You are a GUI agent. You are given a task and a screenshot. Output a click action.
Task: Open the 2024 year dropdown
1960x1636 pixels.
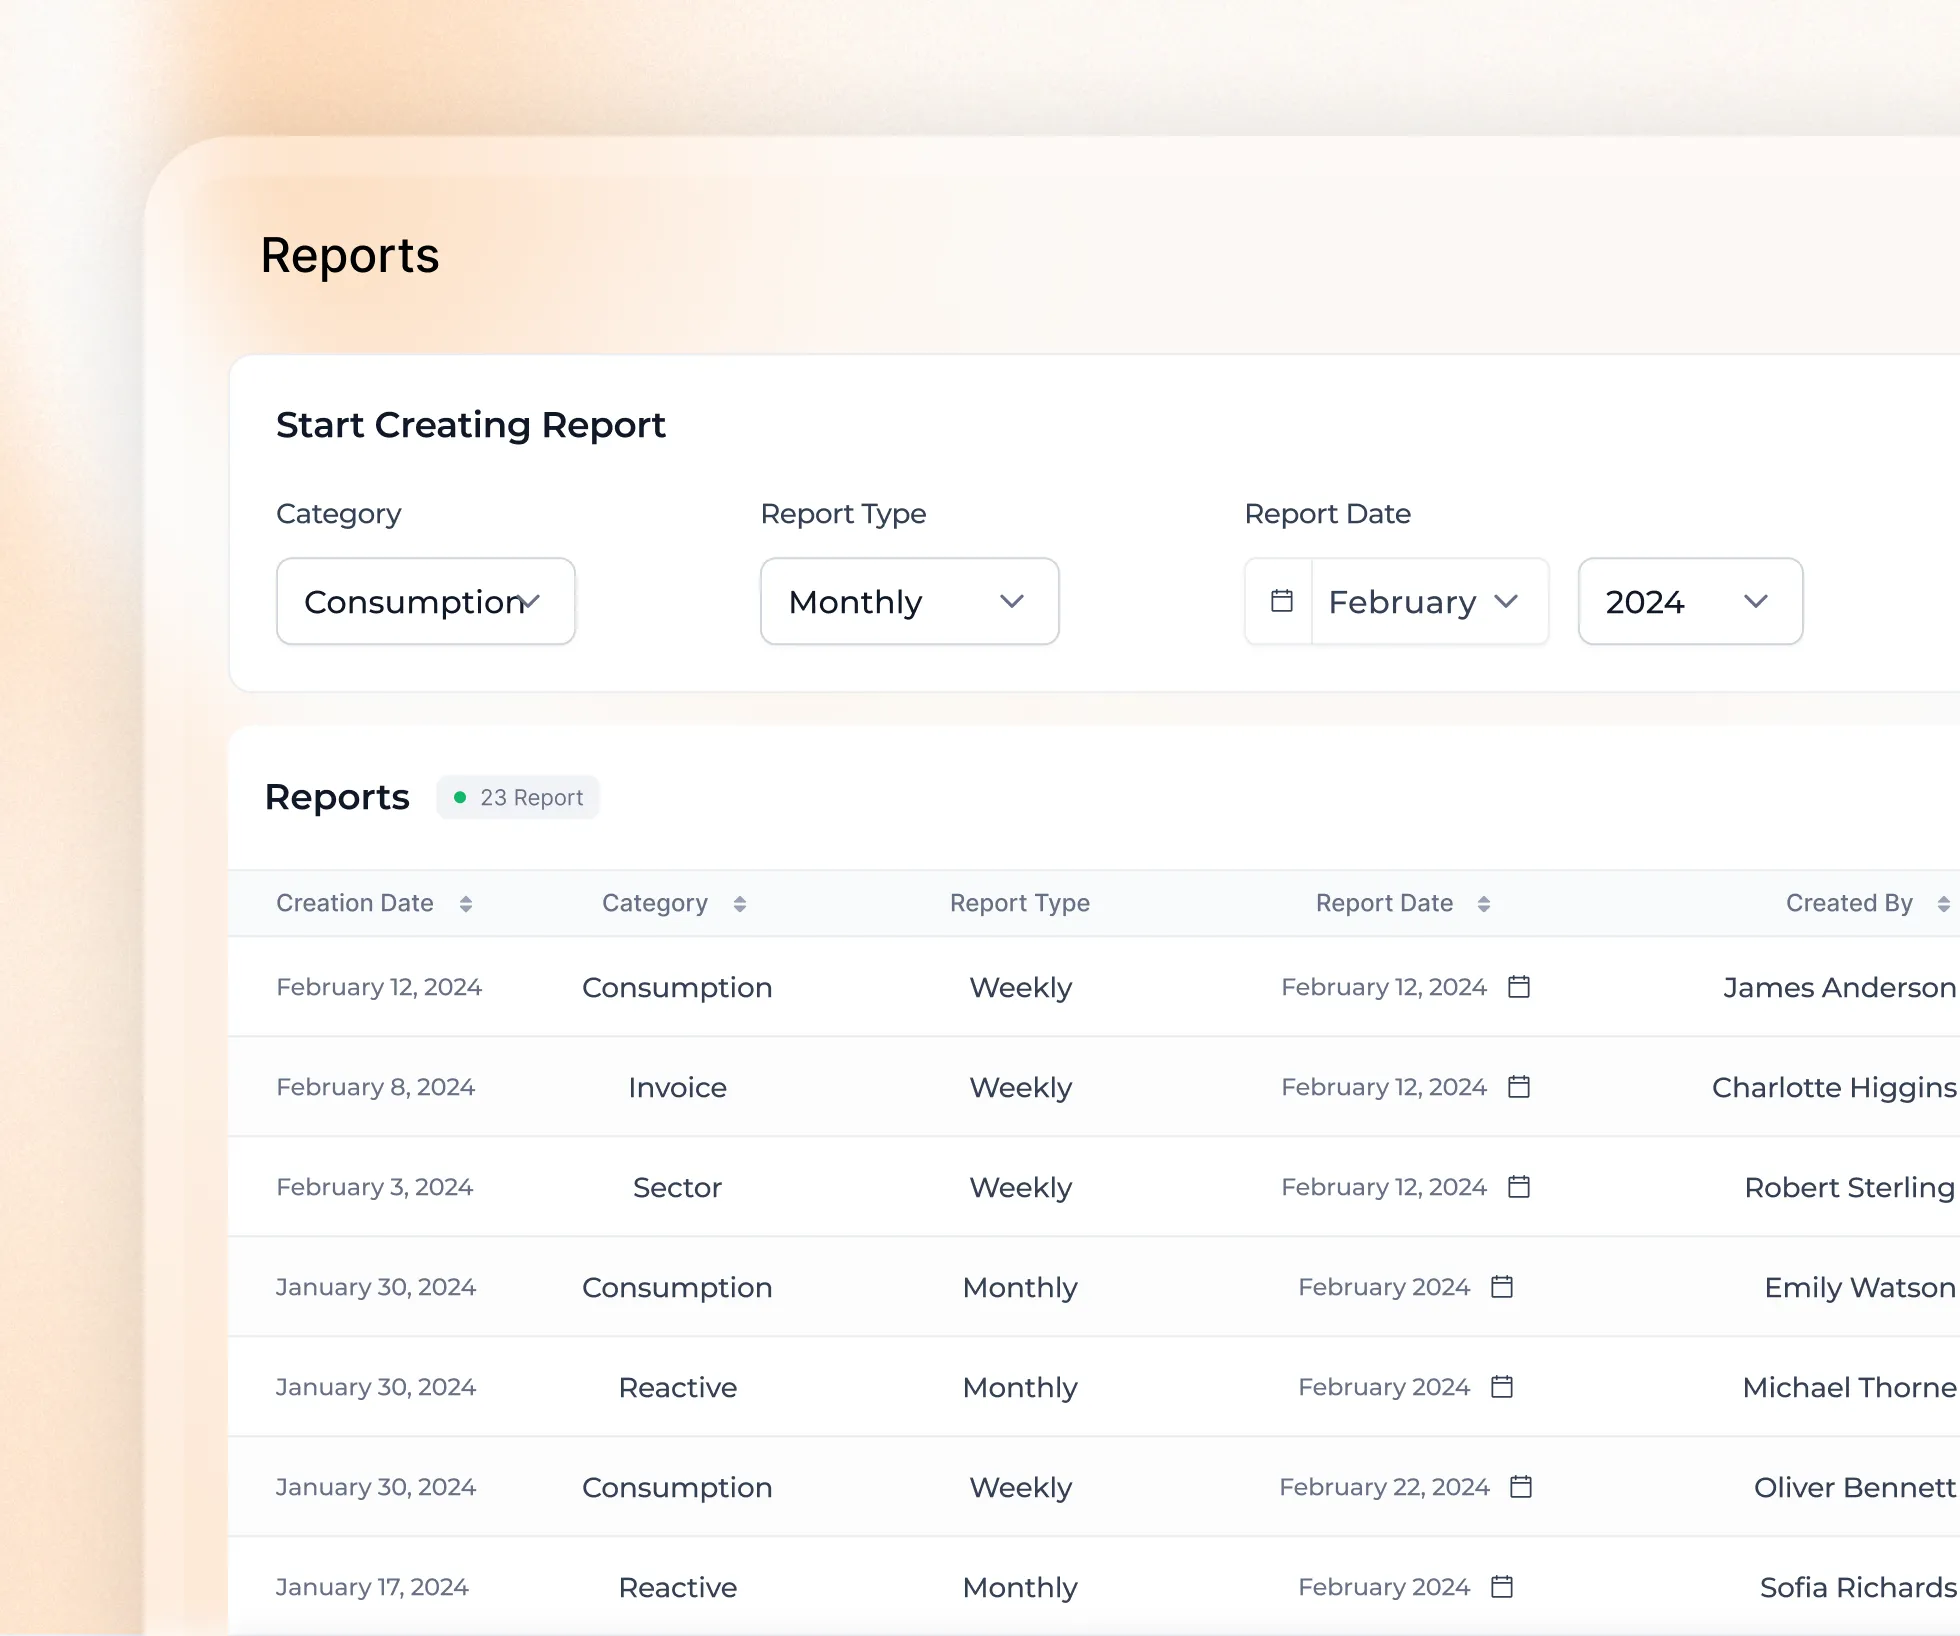tap(1690, 601)
